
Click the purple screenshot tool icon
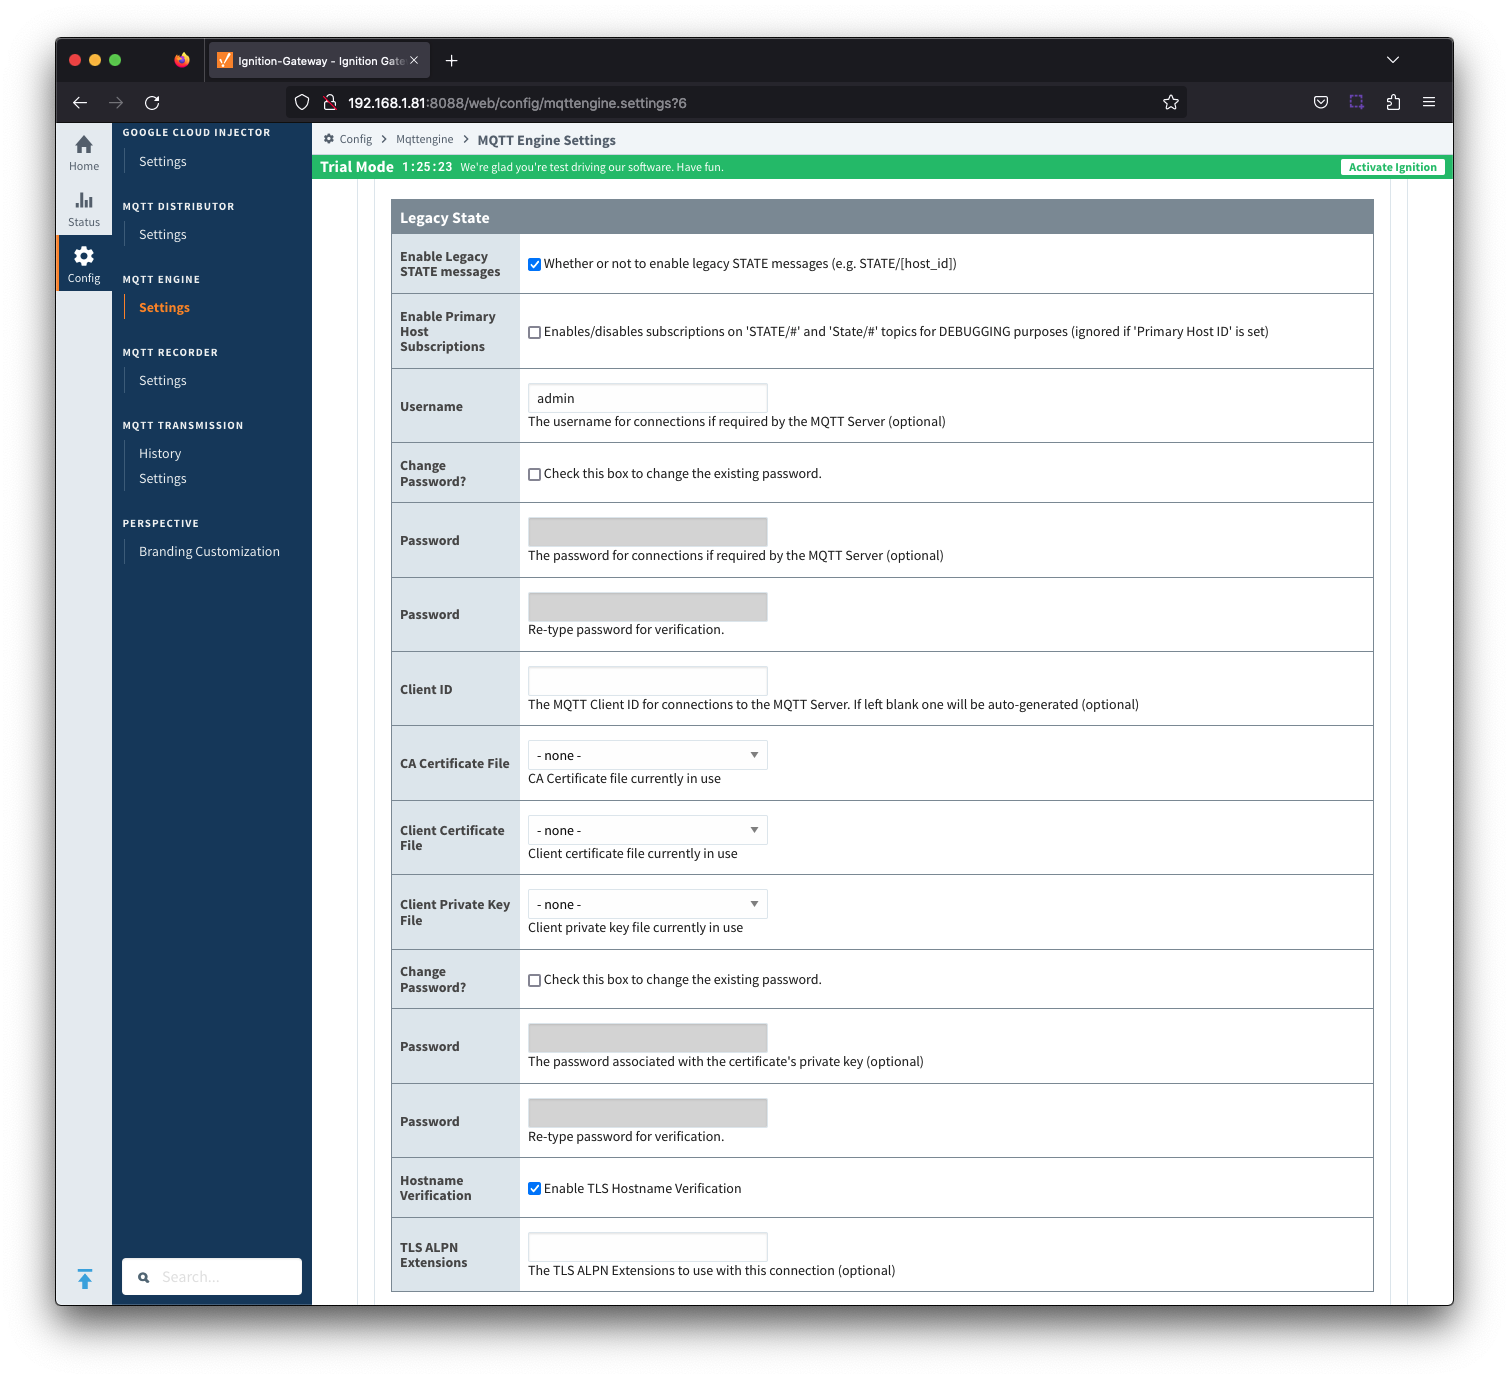point(1357,102)
